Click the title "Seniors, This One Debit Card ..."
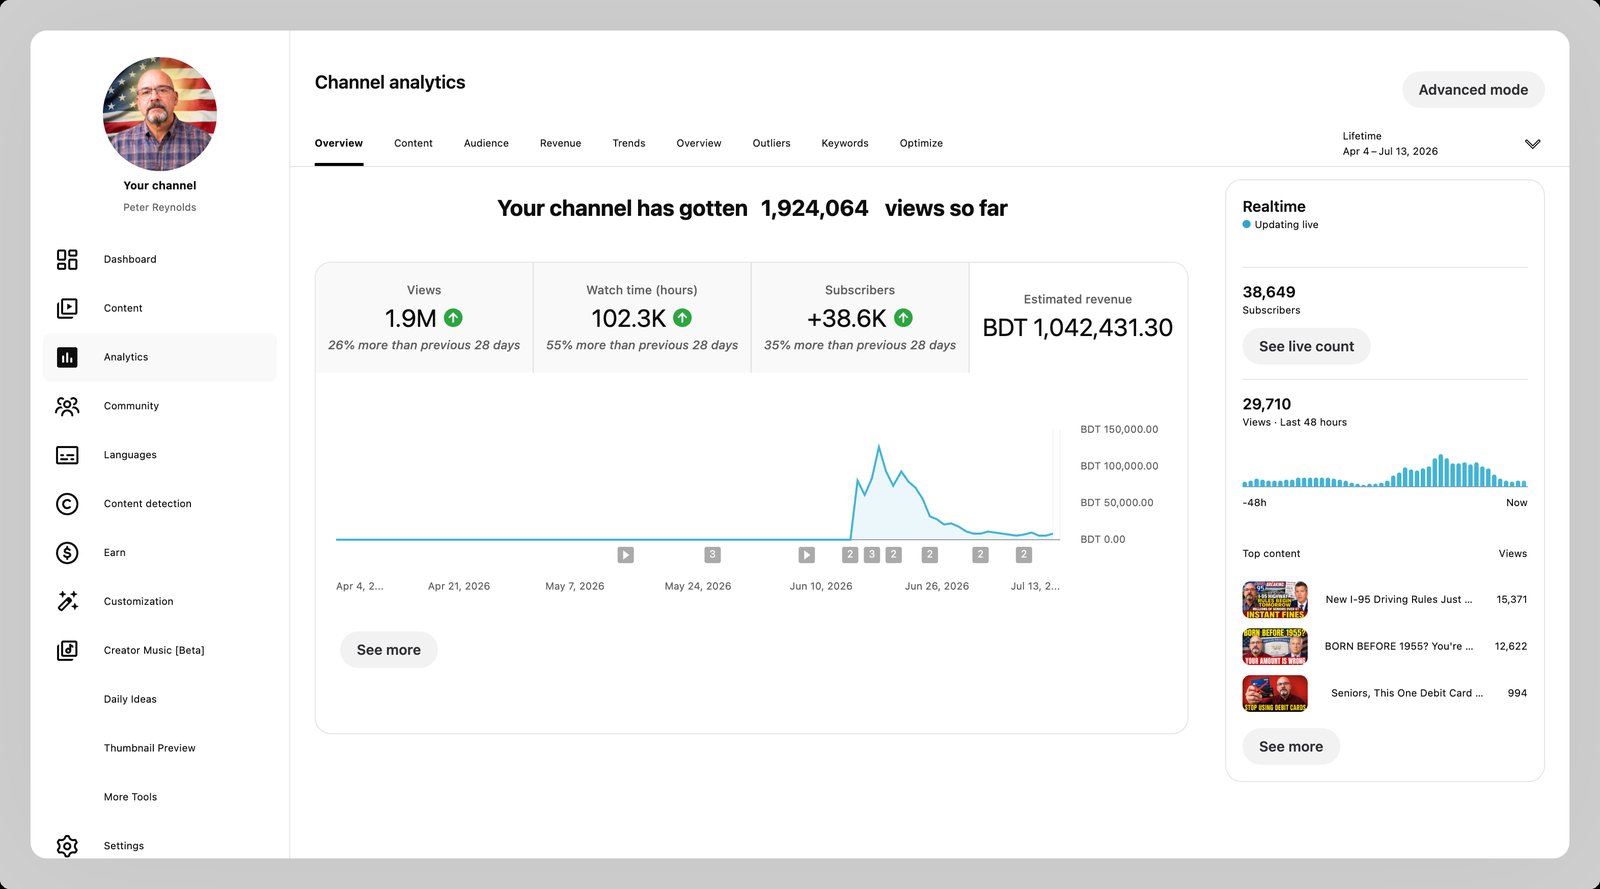Screen dimensions: 1600x889 click(x=1407, y=693)
